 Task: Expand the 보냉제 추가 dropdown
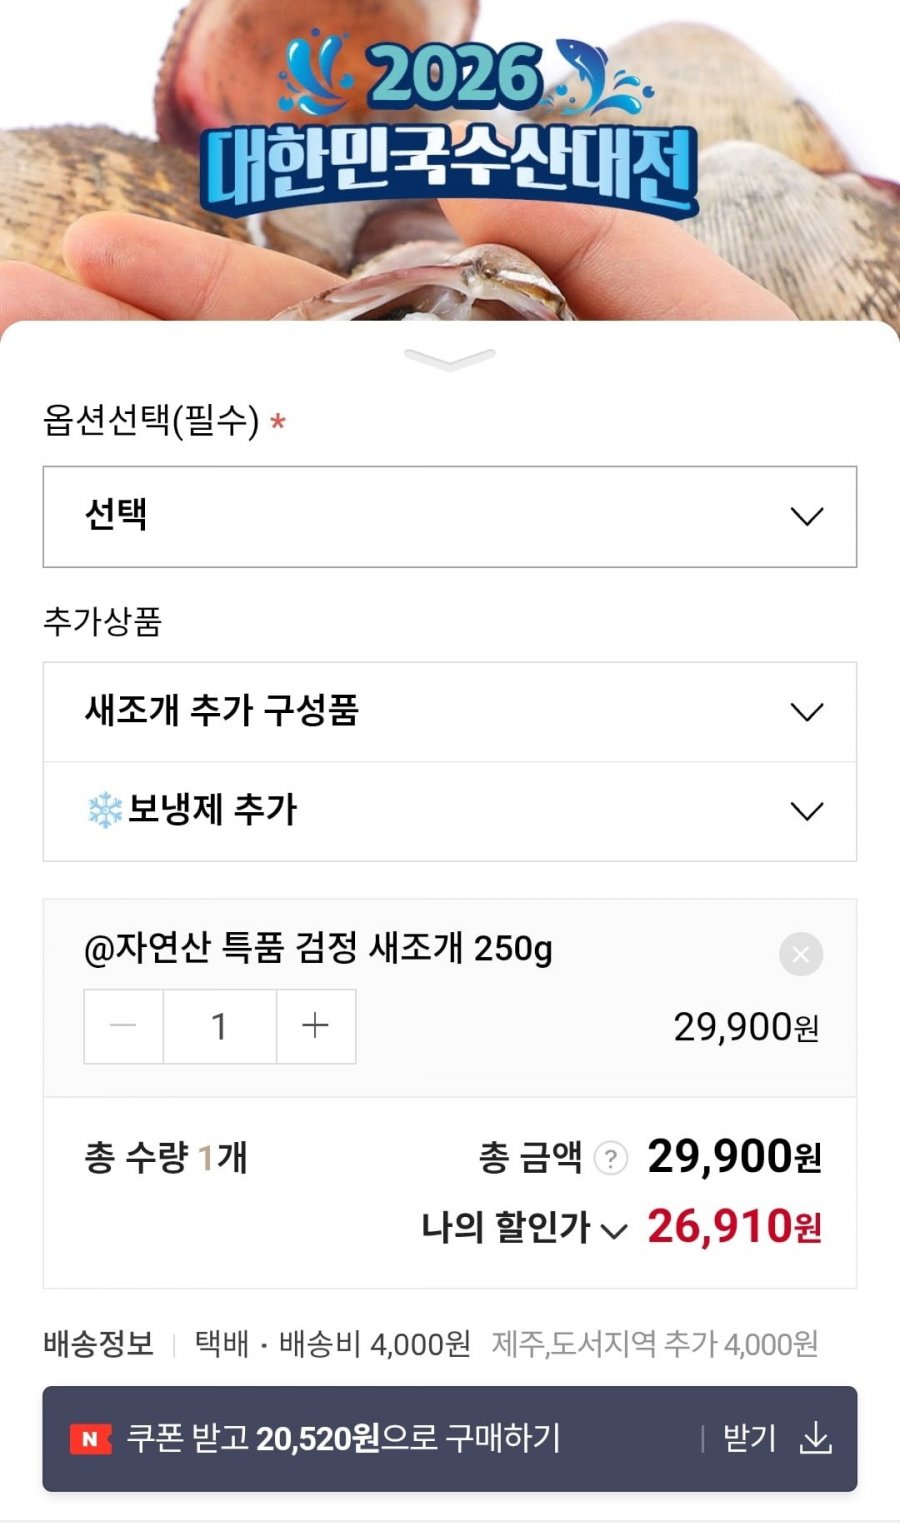(449, 811)
